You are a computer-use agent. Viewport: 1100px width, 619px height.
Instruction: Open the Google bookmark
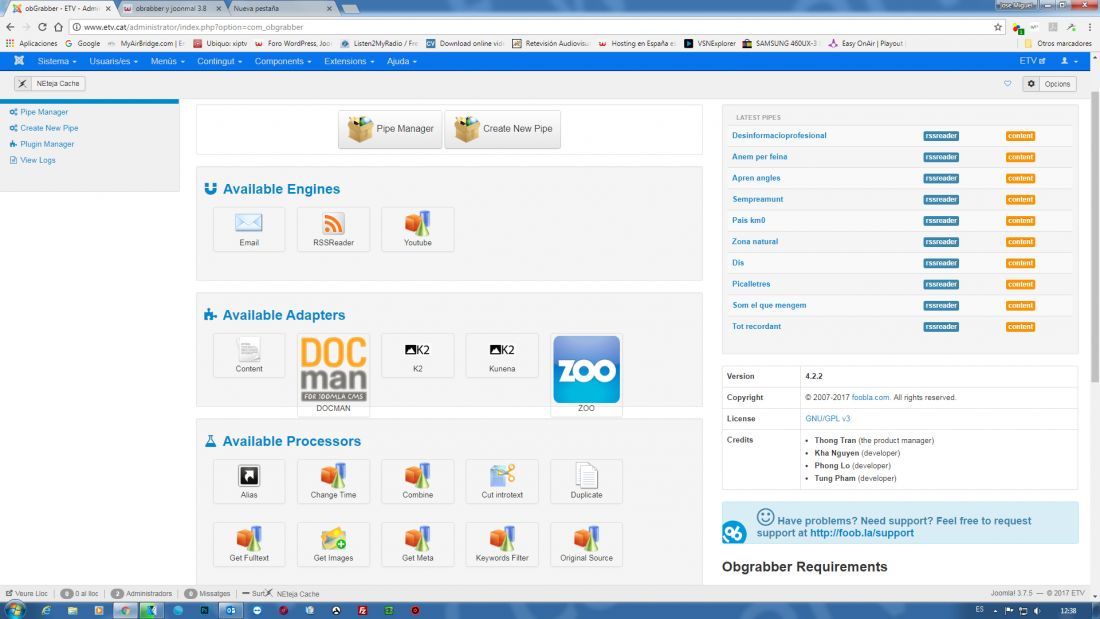click(83, 44)
